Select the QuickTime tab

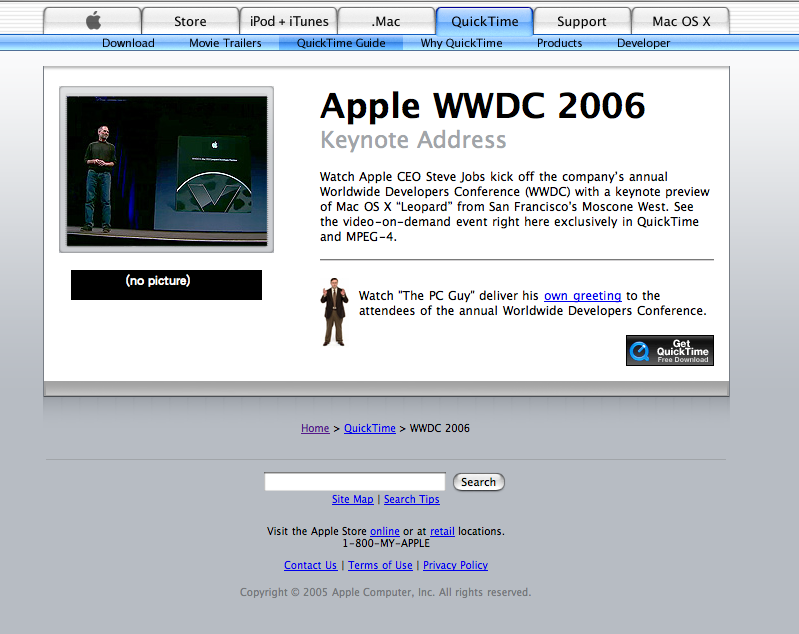click(x=485, y=21)
